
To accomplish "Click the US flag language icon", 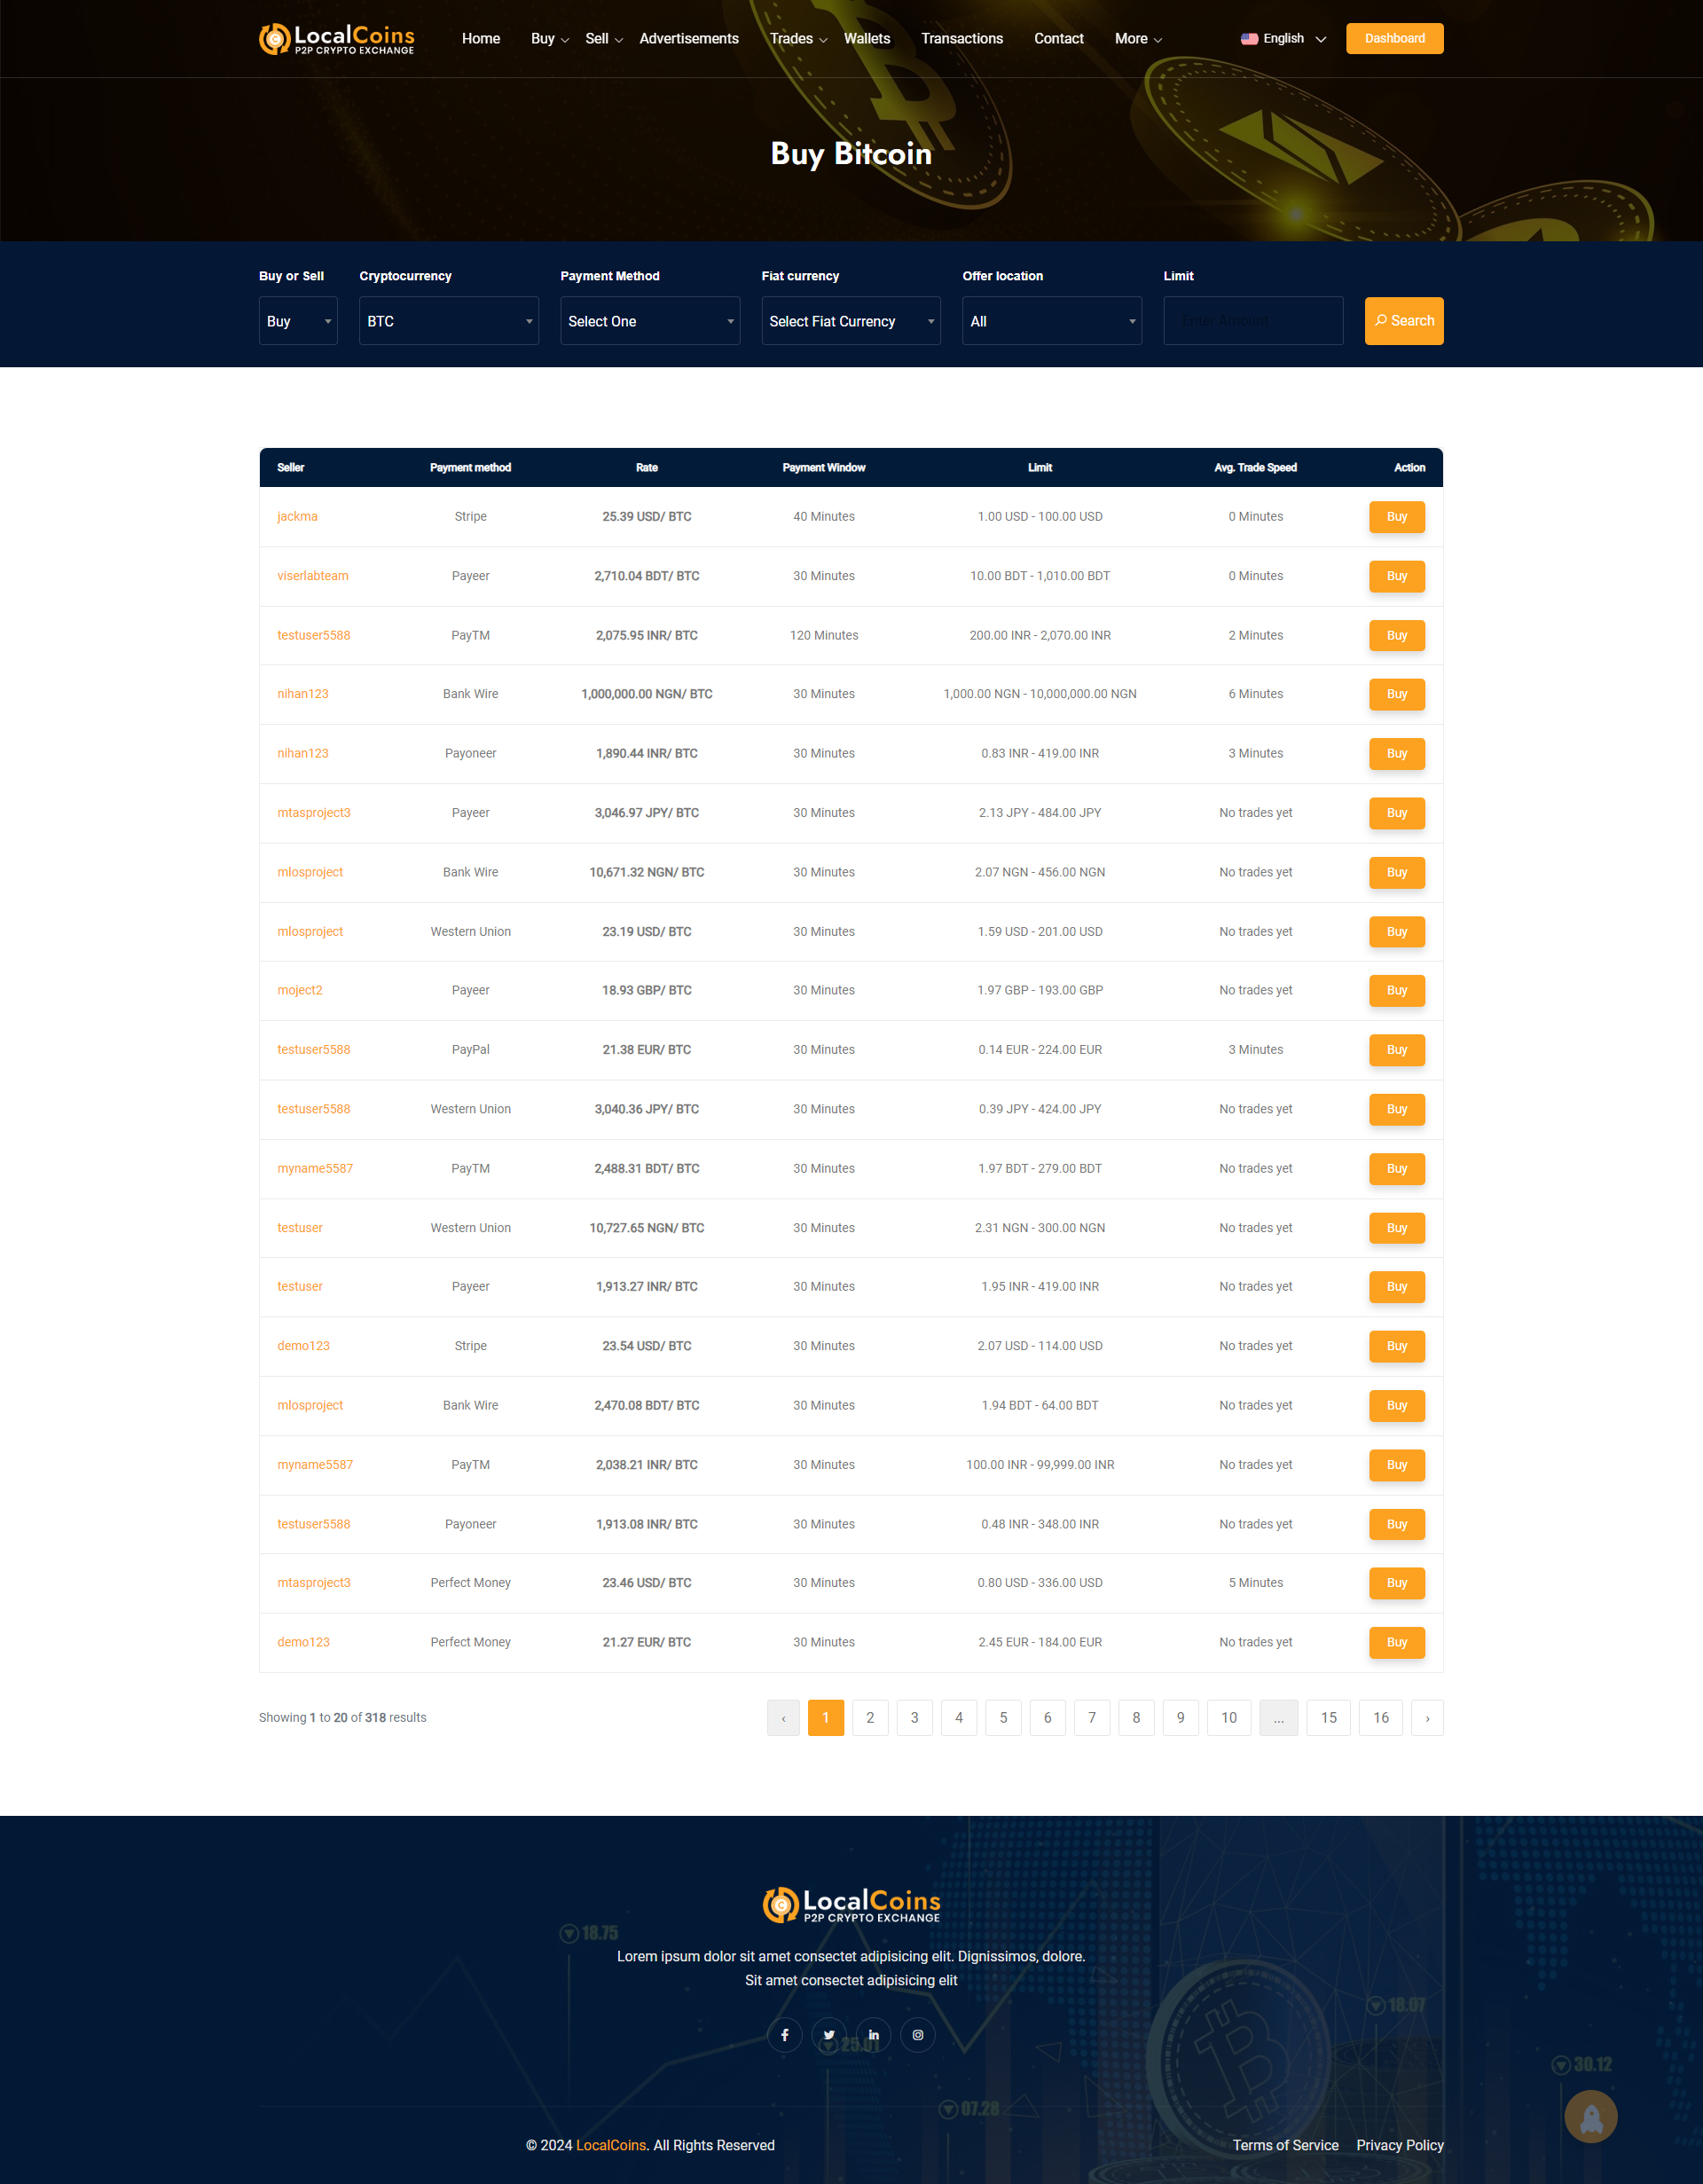I will pos(1249,39).
